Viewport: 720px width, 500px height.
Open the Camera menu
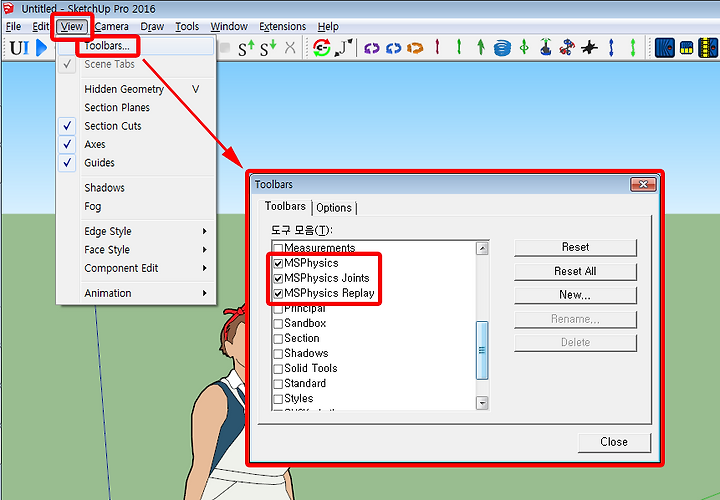pos(112,27)
